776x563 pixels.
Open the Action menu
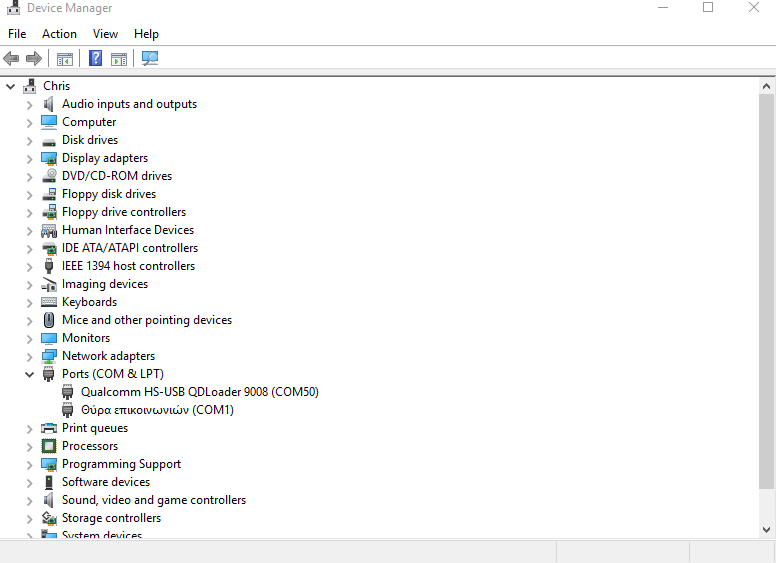[x=59, y=34]
